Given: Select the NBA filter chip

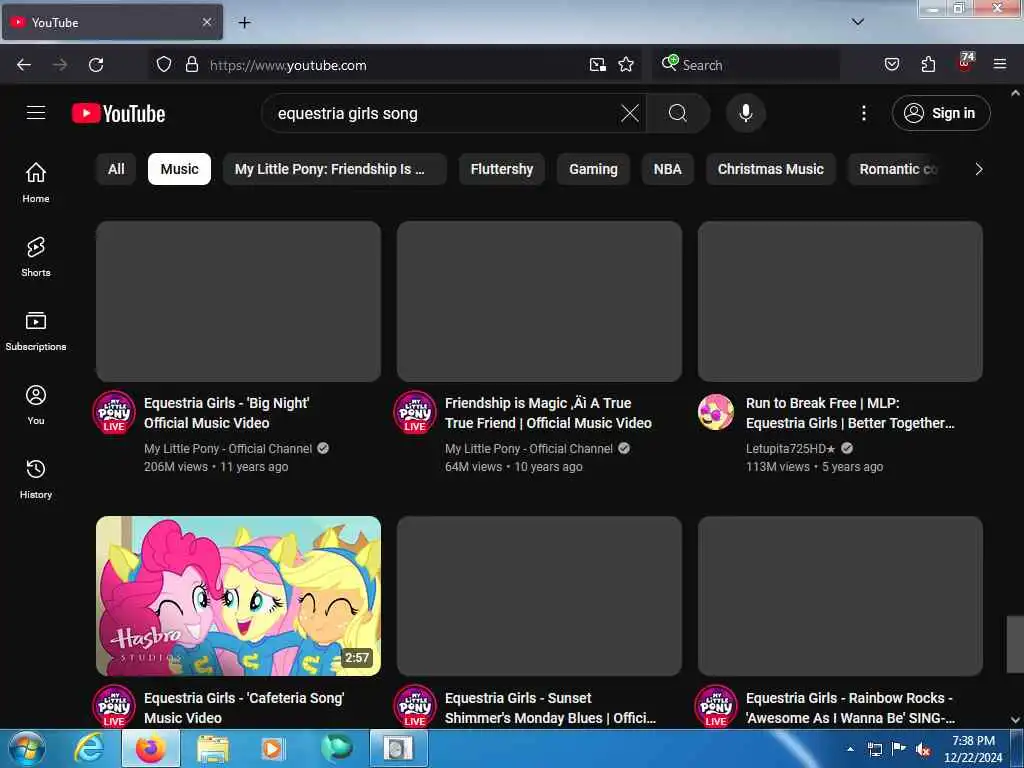Looking at the screenshot, I should (x=667, y=169).
